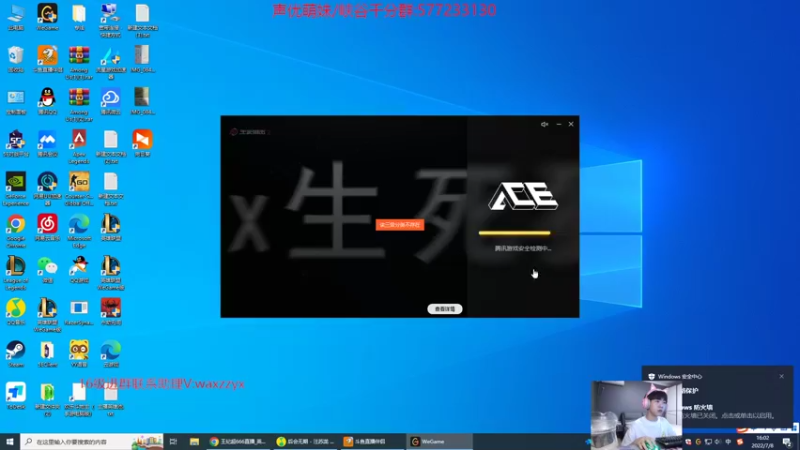This screenshot has height=450, width=800.
Task: Open the 5E platform desktop shortcut
Action: [16, 143]
